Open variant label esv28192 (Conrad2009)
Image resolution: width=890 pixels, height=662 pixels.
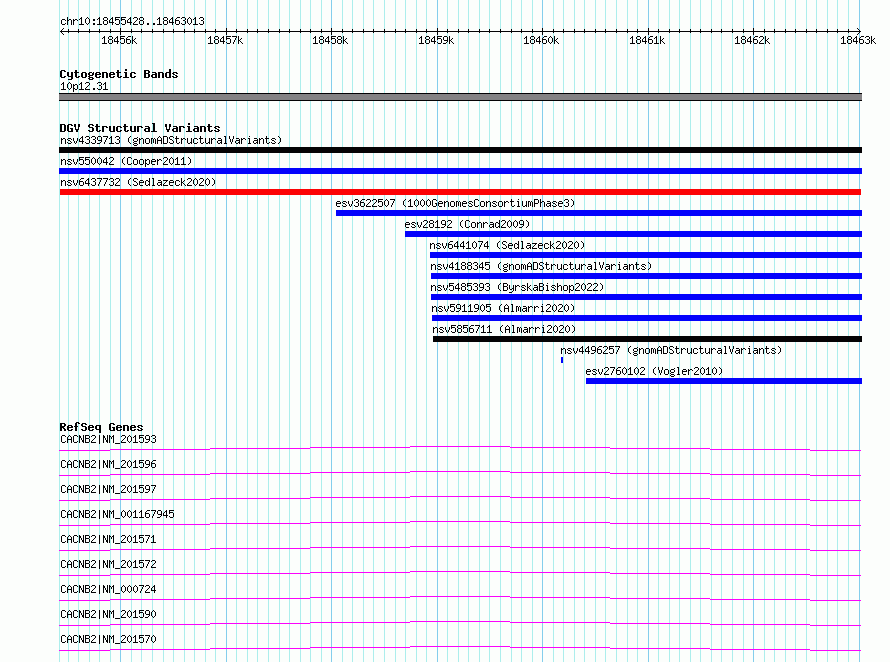(467, 224)
